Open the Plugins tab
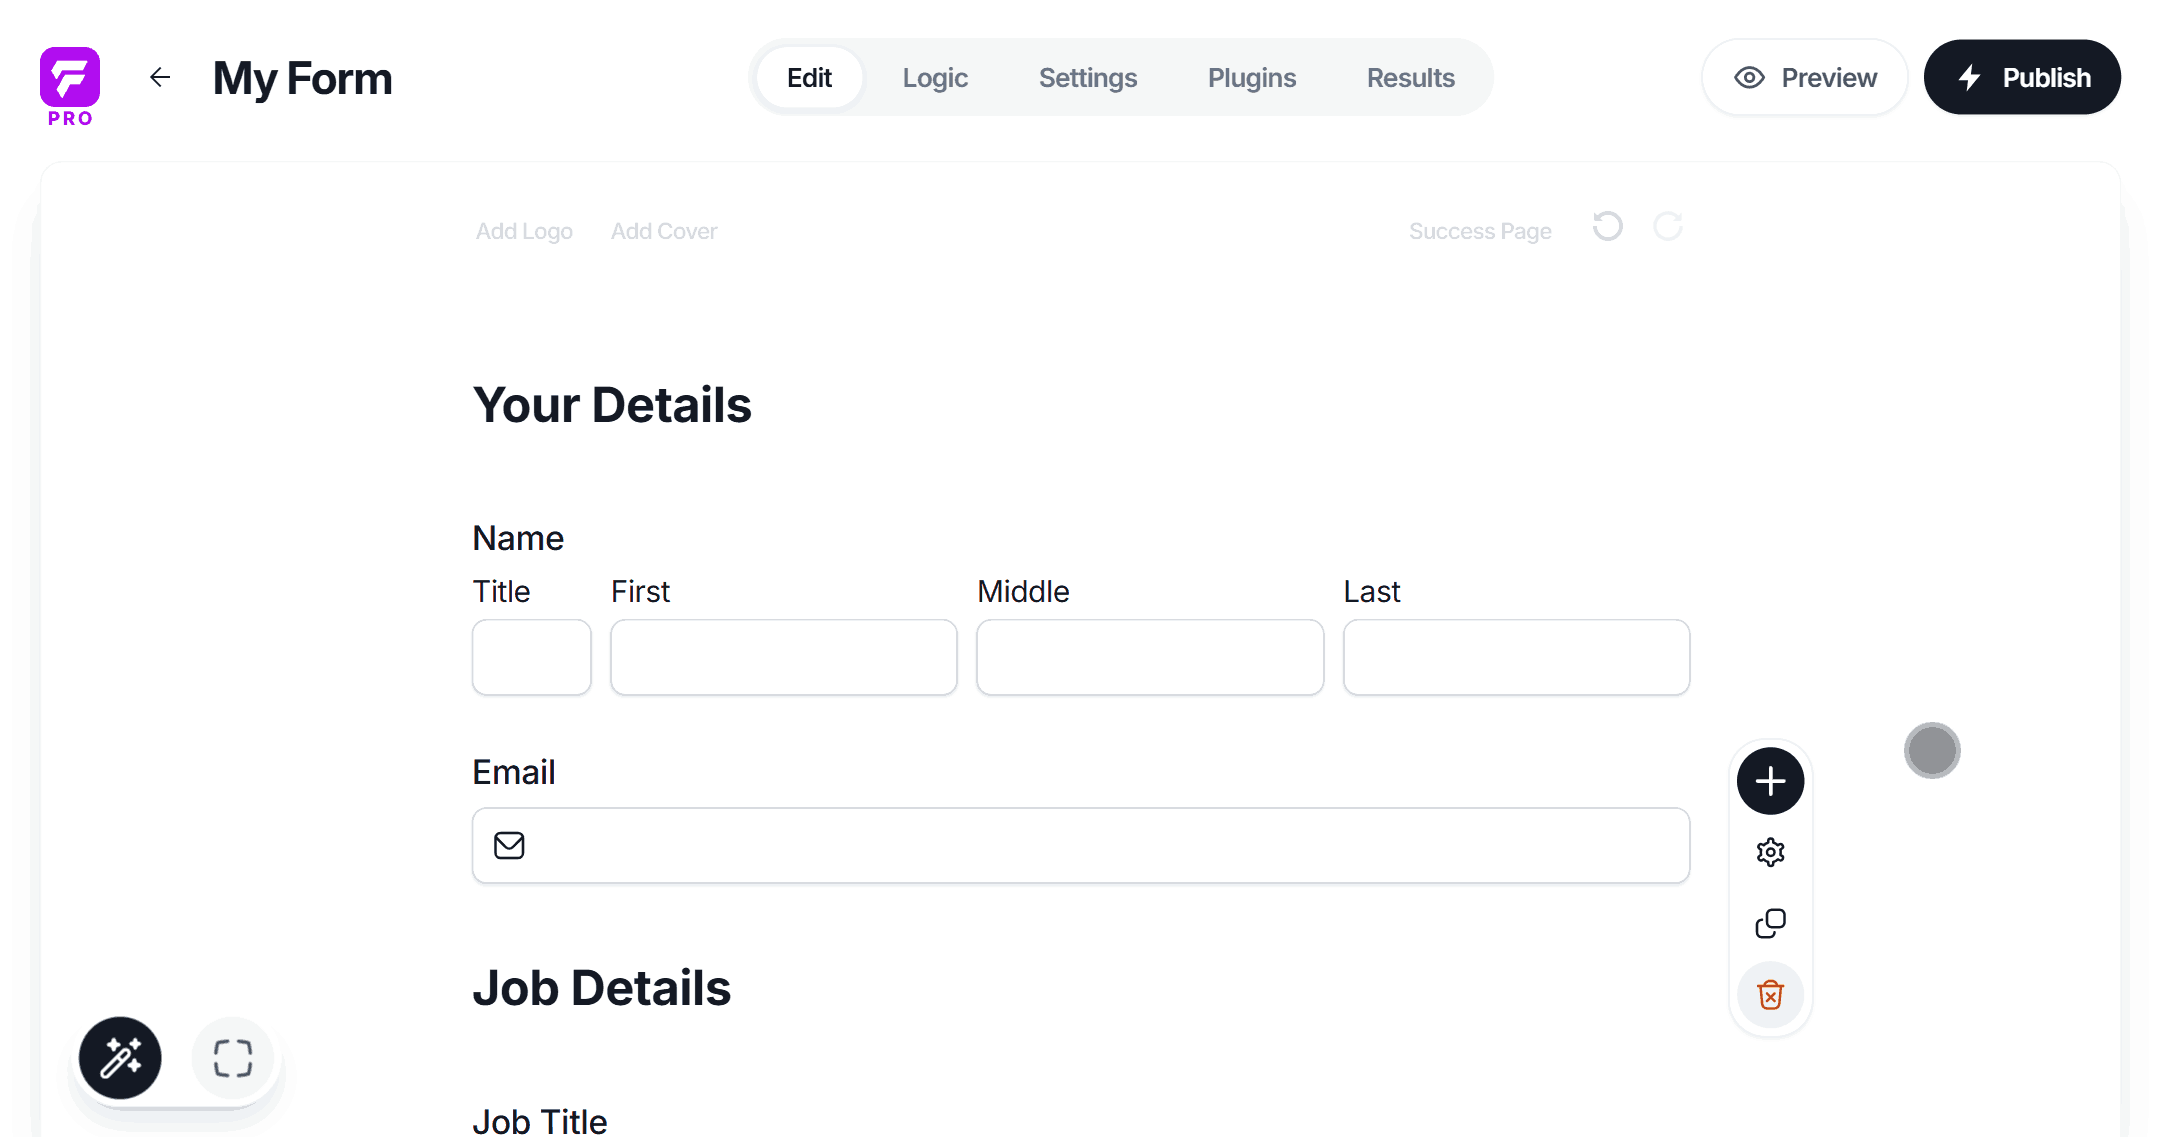 pyautogui.click(x=1252, y=78)
